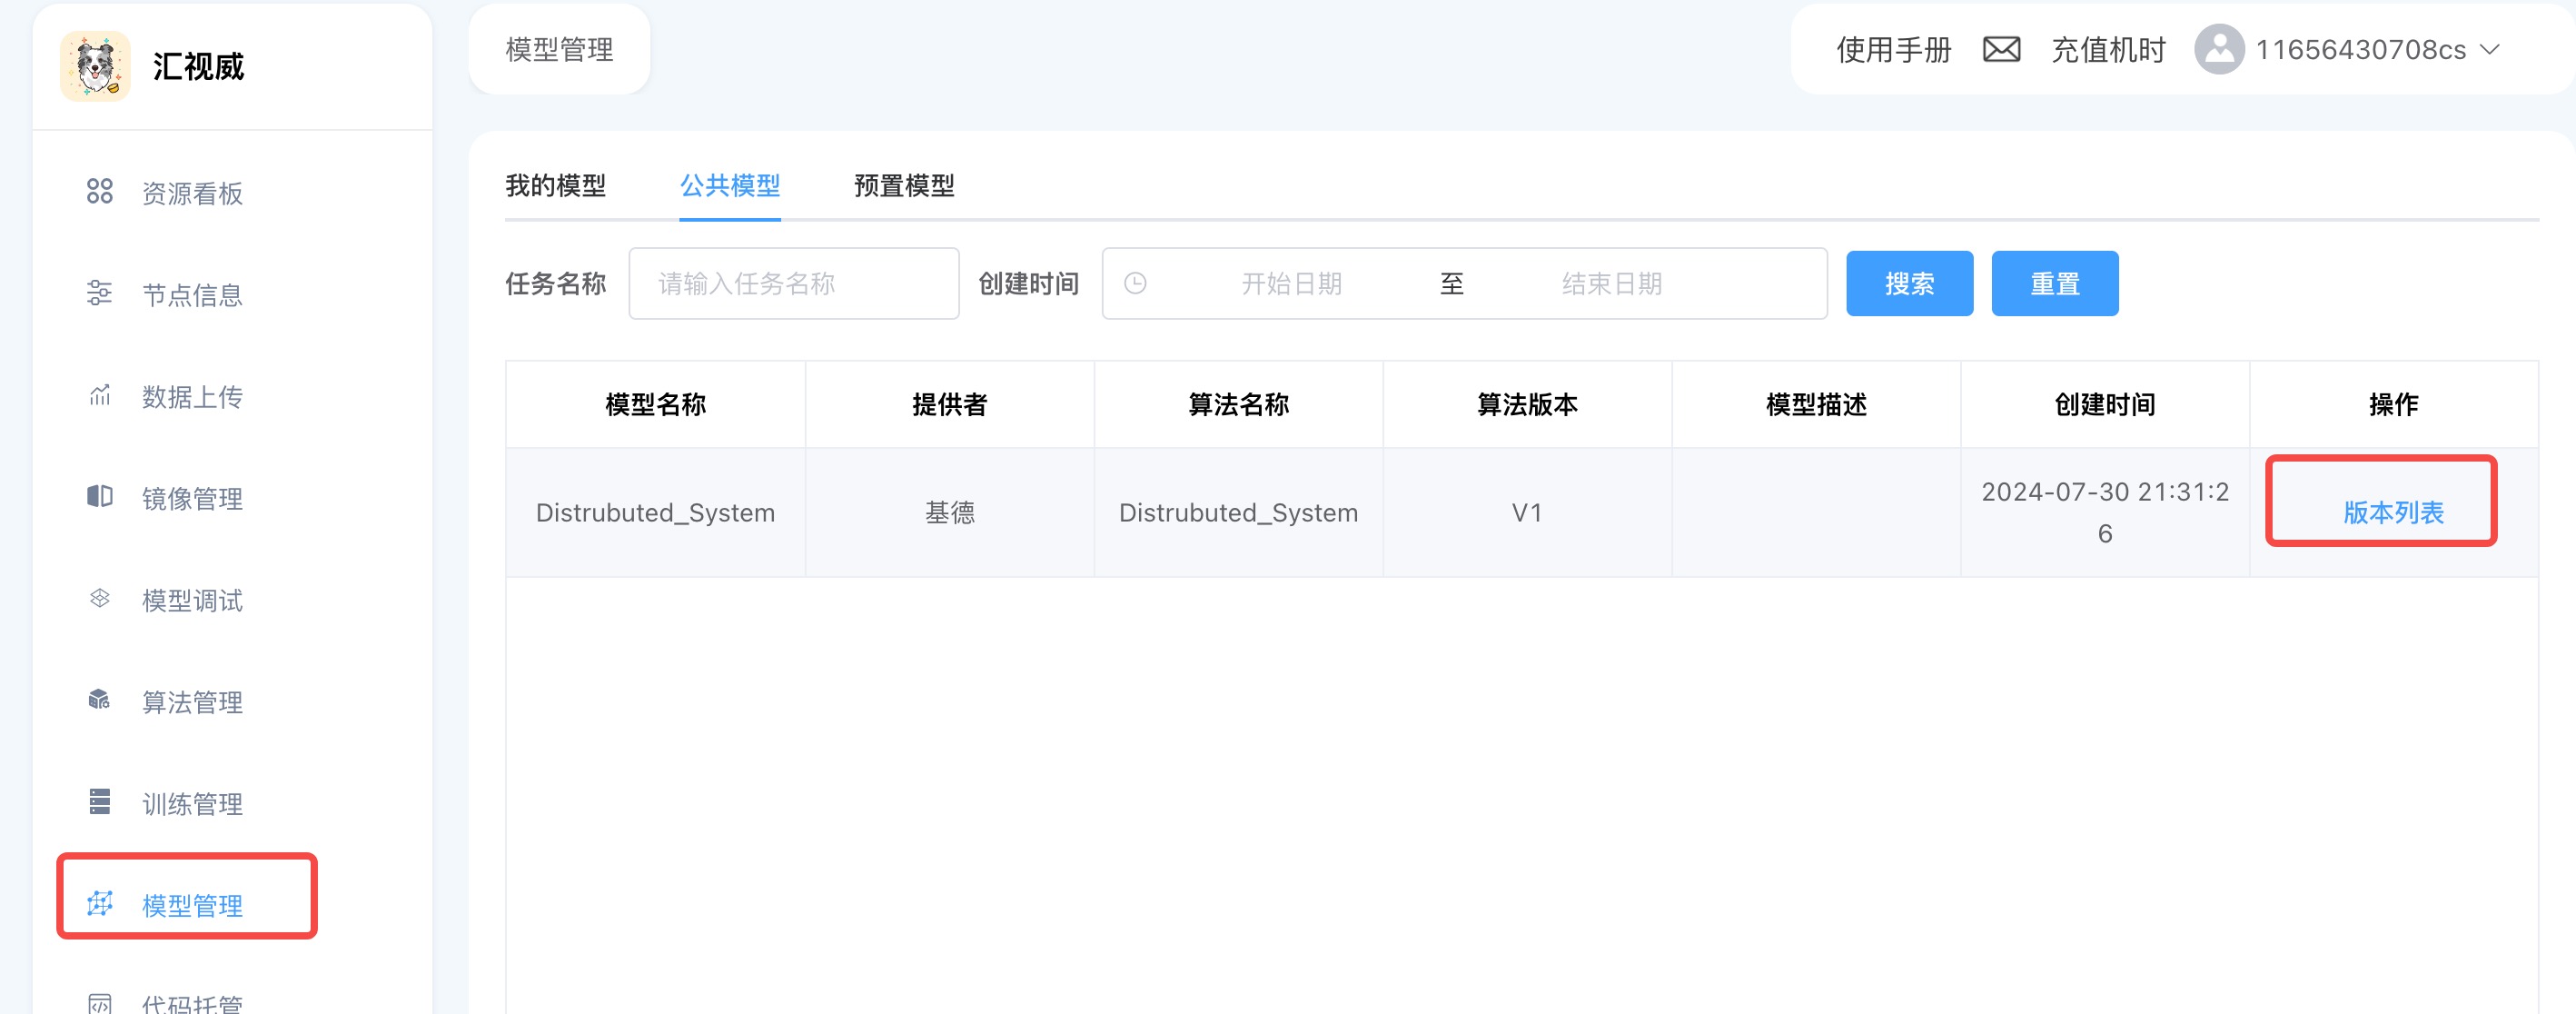Click the 数据上传 chart icon

tap(99, 395)
